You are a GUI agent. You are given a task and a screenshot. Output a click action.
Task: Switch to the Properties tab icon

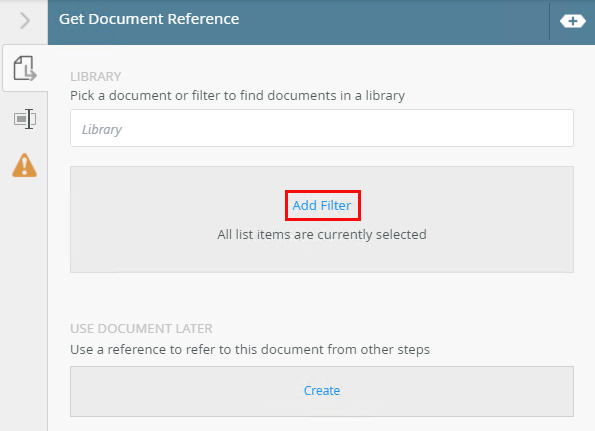click(25, 119)
